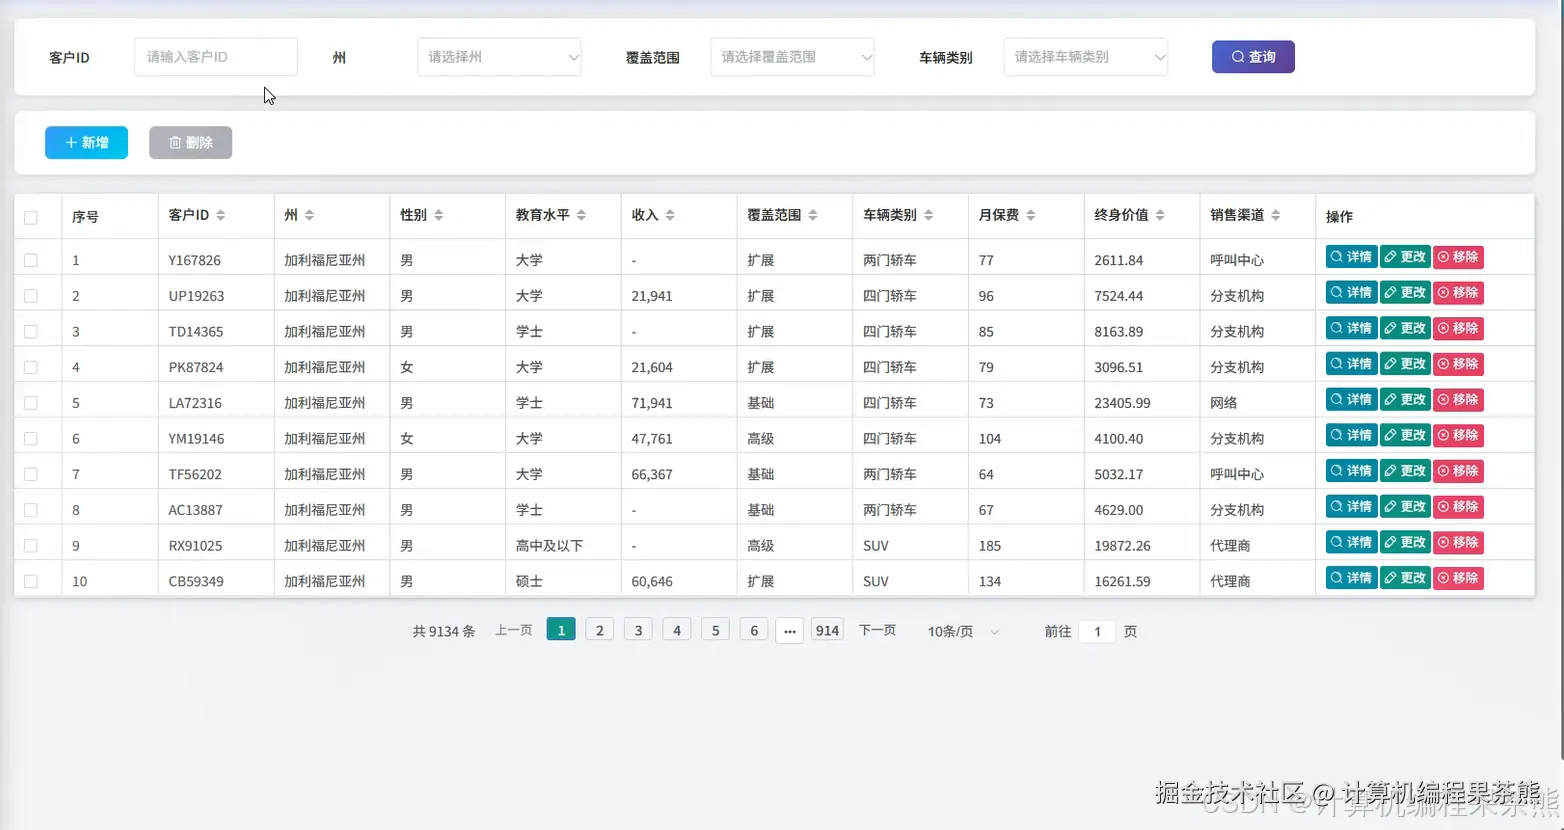Check the row 10 CB59349 checkbox

pos(31,581)
